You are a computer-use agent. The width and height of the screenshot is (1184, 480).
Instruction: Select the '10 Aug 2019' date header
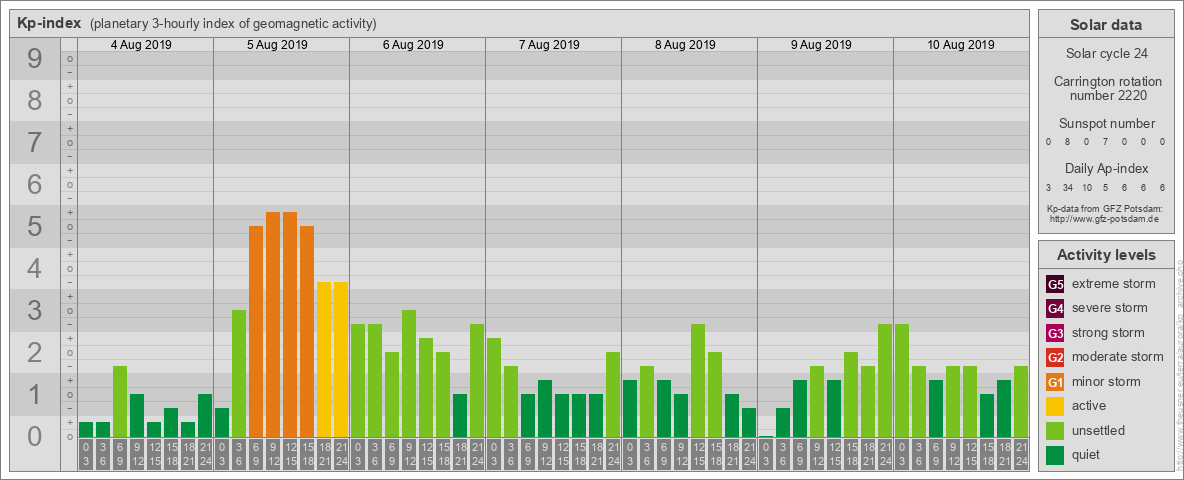point(960,45)
